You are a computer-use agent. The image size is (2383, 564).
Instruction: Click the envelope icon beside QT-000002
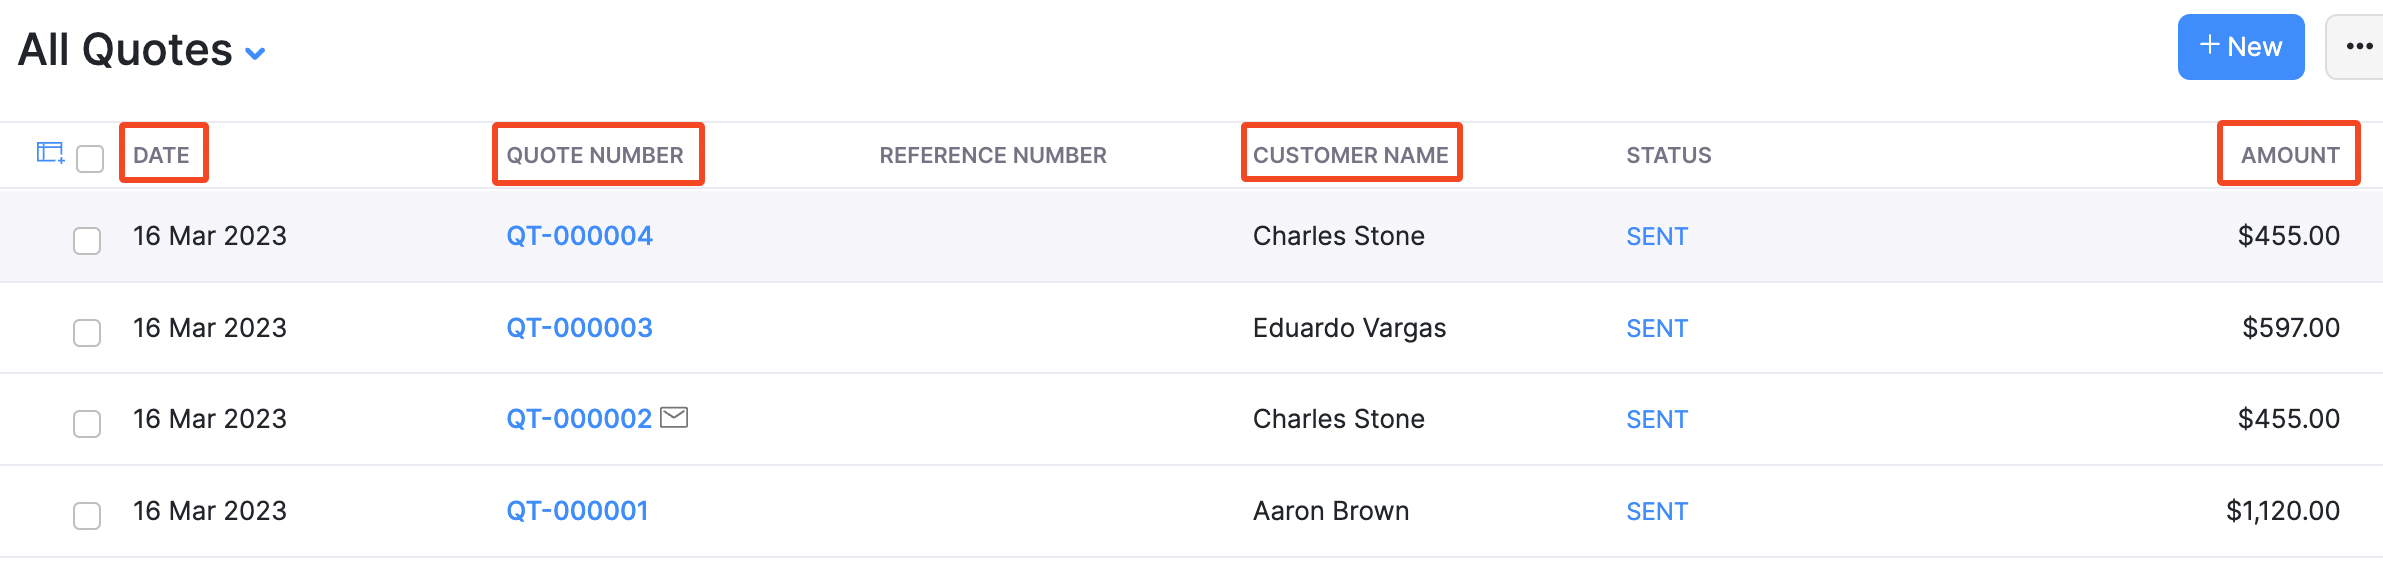675,417
